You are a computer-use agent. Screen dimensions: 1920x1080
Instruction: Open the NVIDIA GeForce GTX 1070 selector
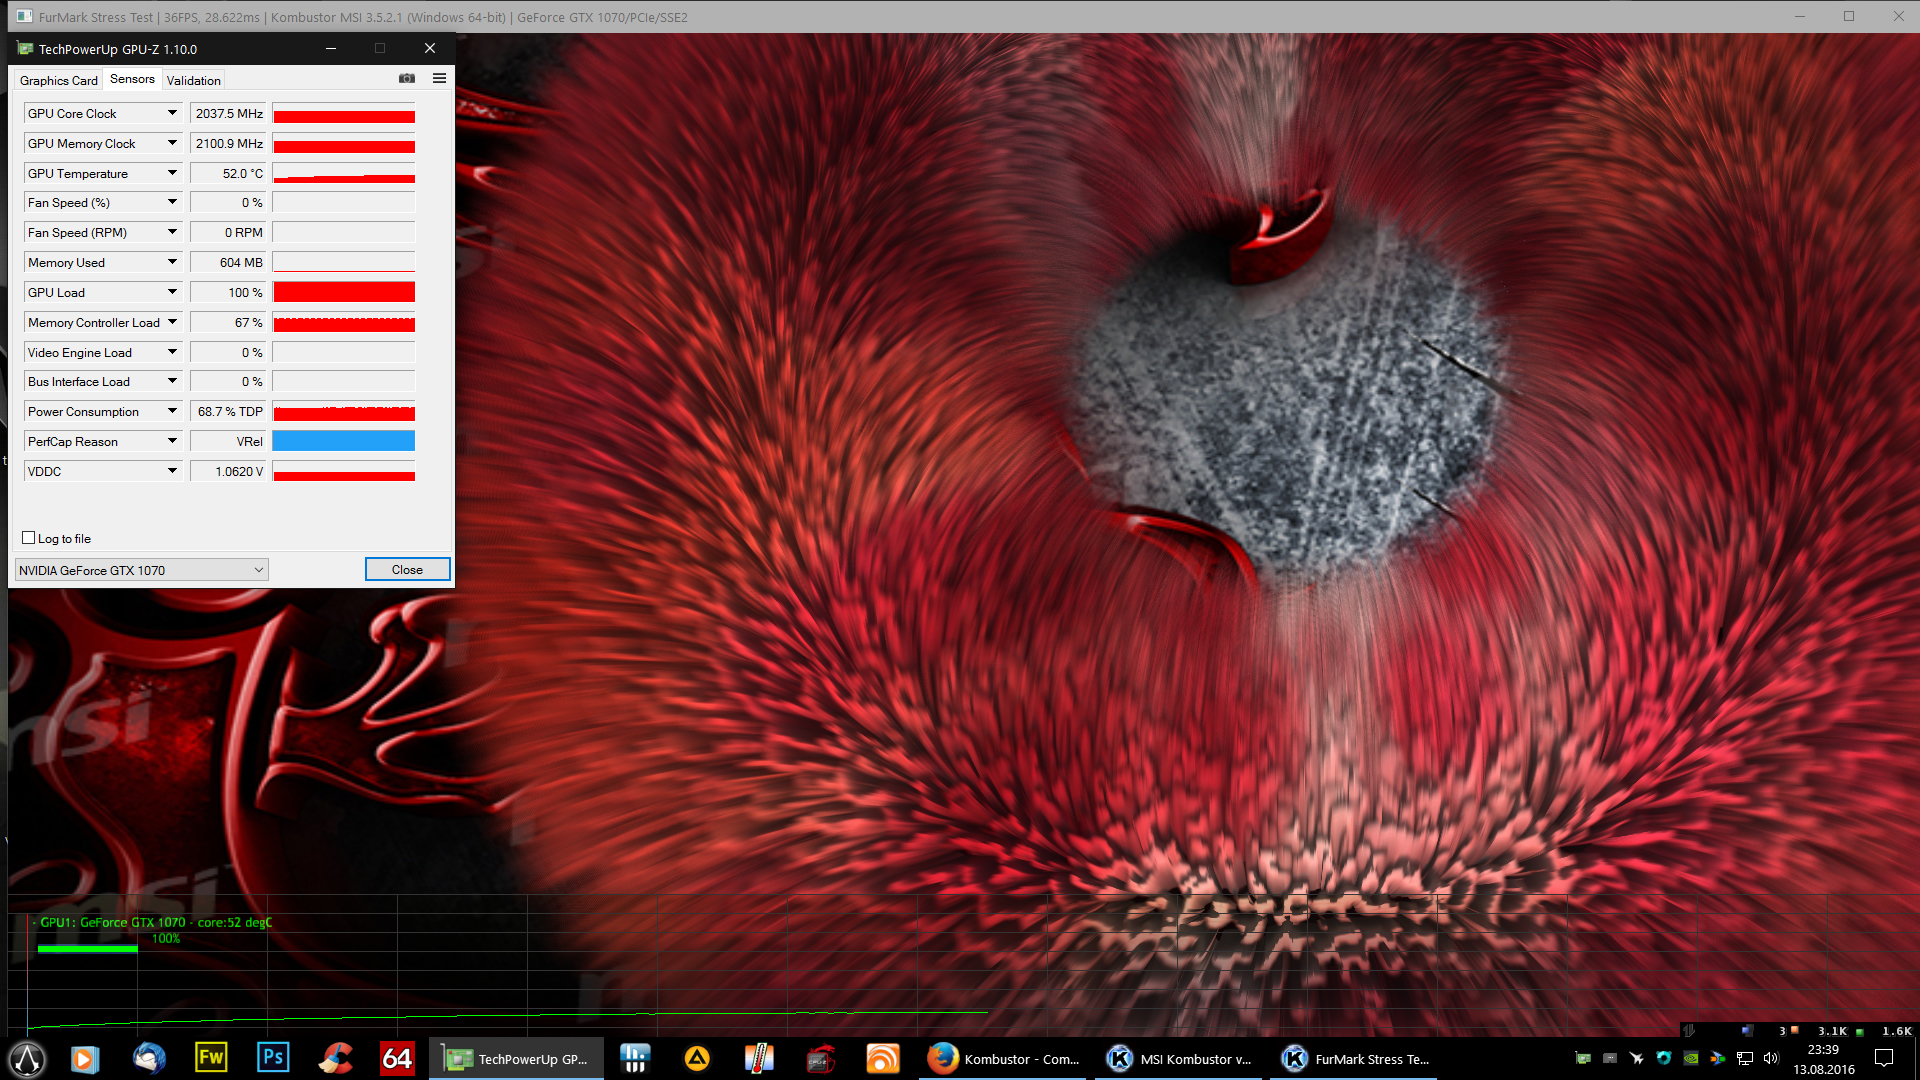[x=141, y=570]
